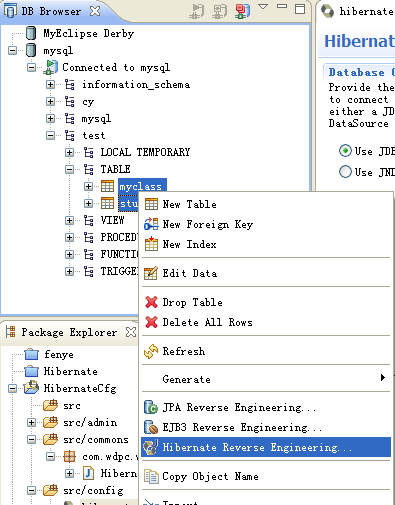Click the New Table menu icon

tap(151, 204)
